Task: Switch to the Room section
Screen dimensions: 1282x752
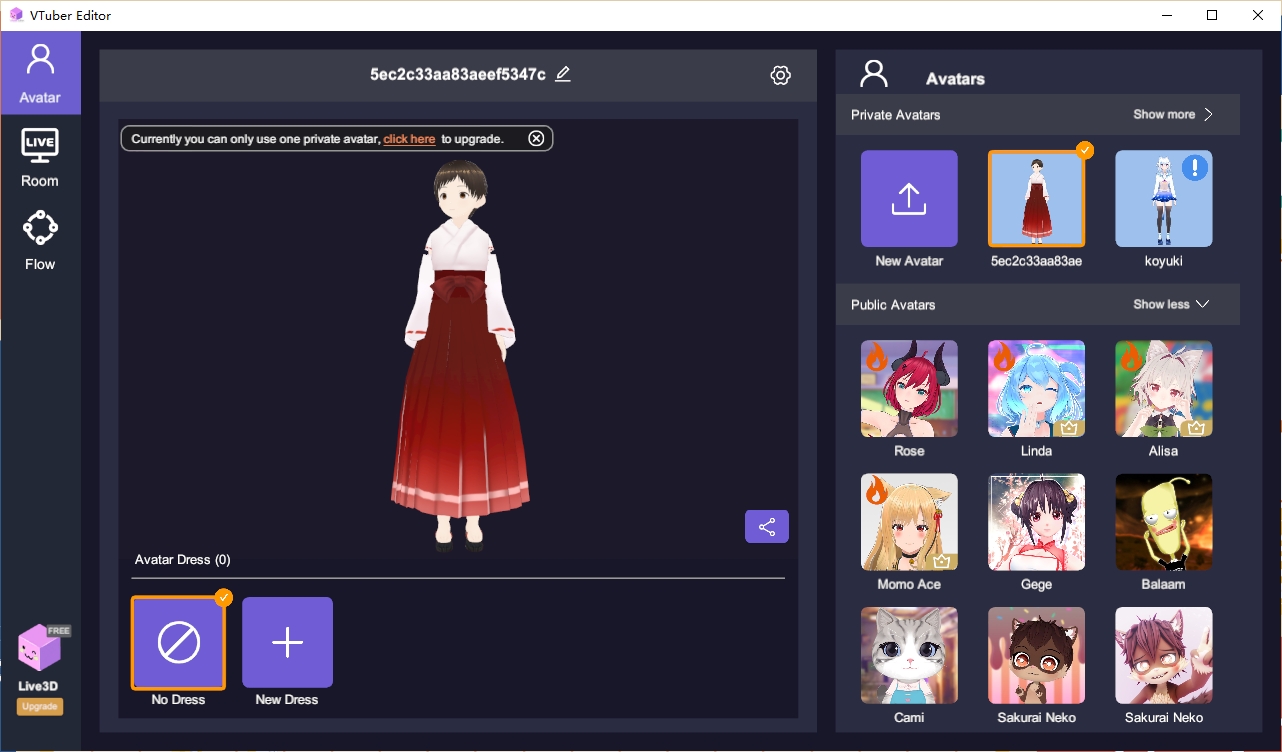Action: pyautogui.click(x=39, y=155)
